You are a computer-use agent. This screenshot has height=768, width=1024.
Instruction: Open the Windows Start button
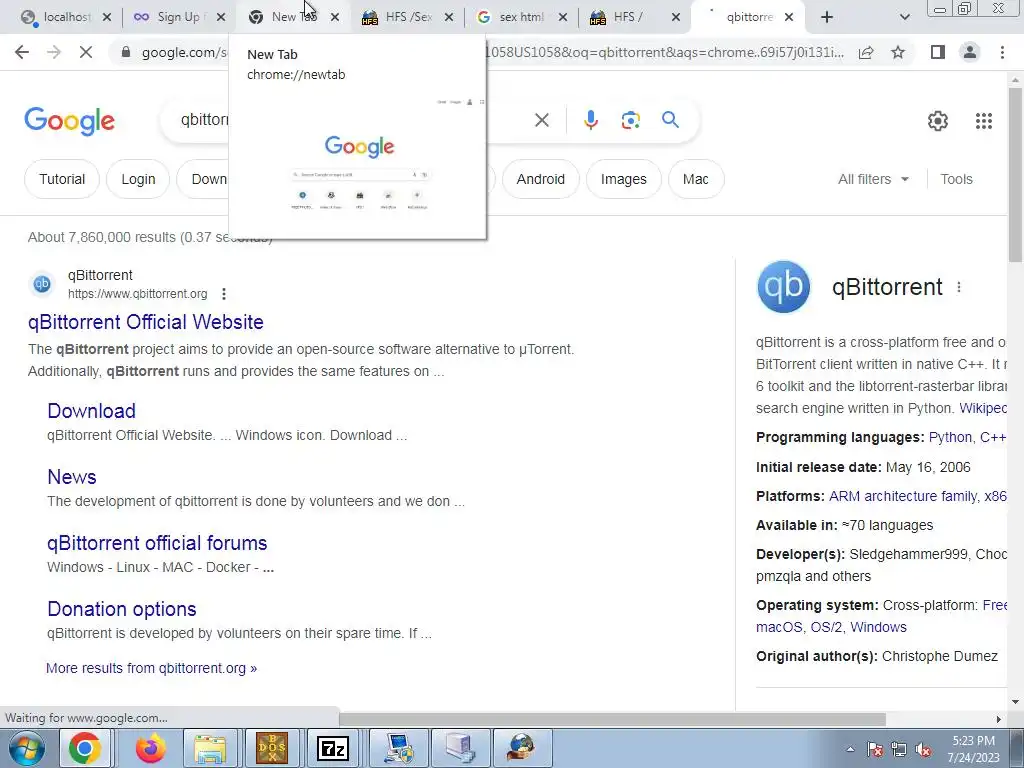27,748
